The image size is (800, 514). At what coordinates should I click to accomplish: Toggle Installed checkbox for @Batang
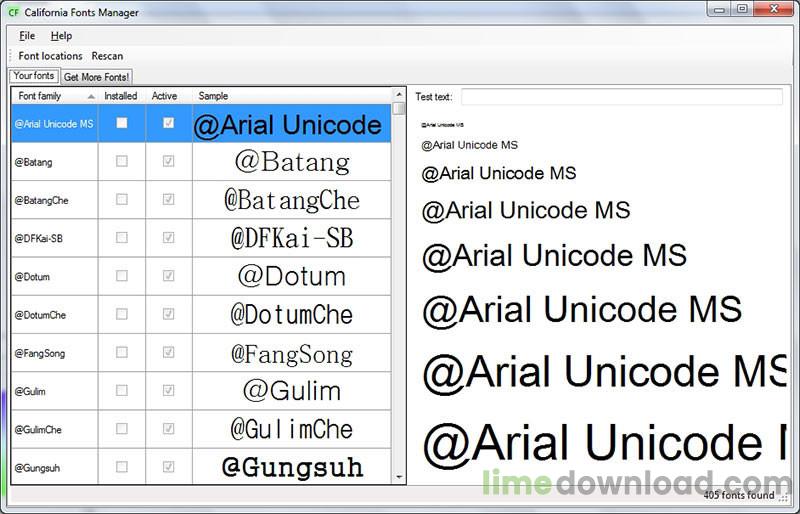[121, 161]
